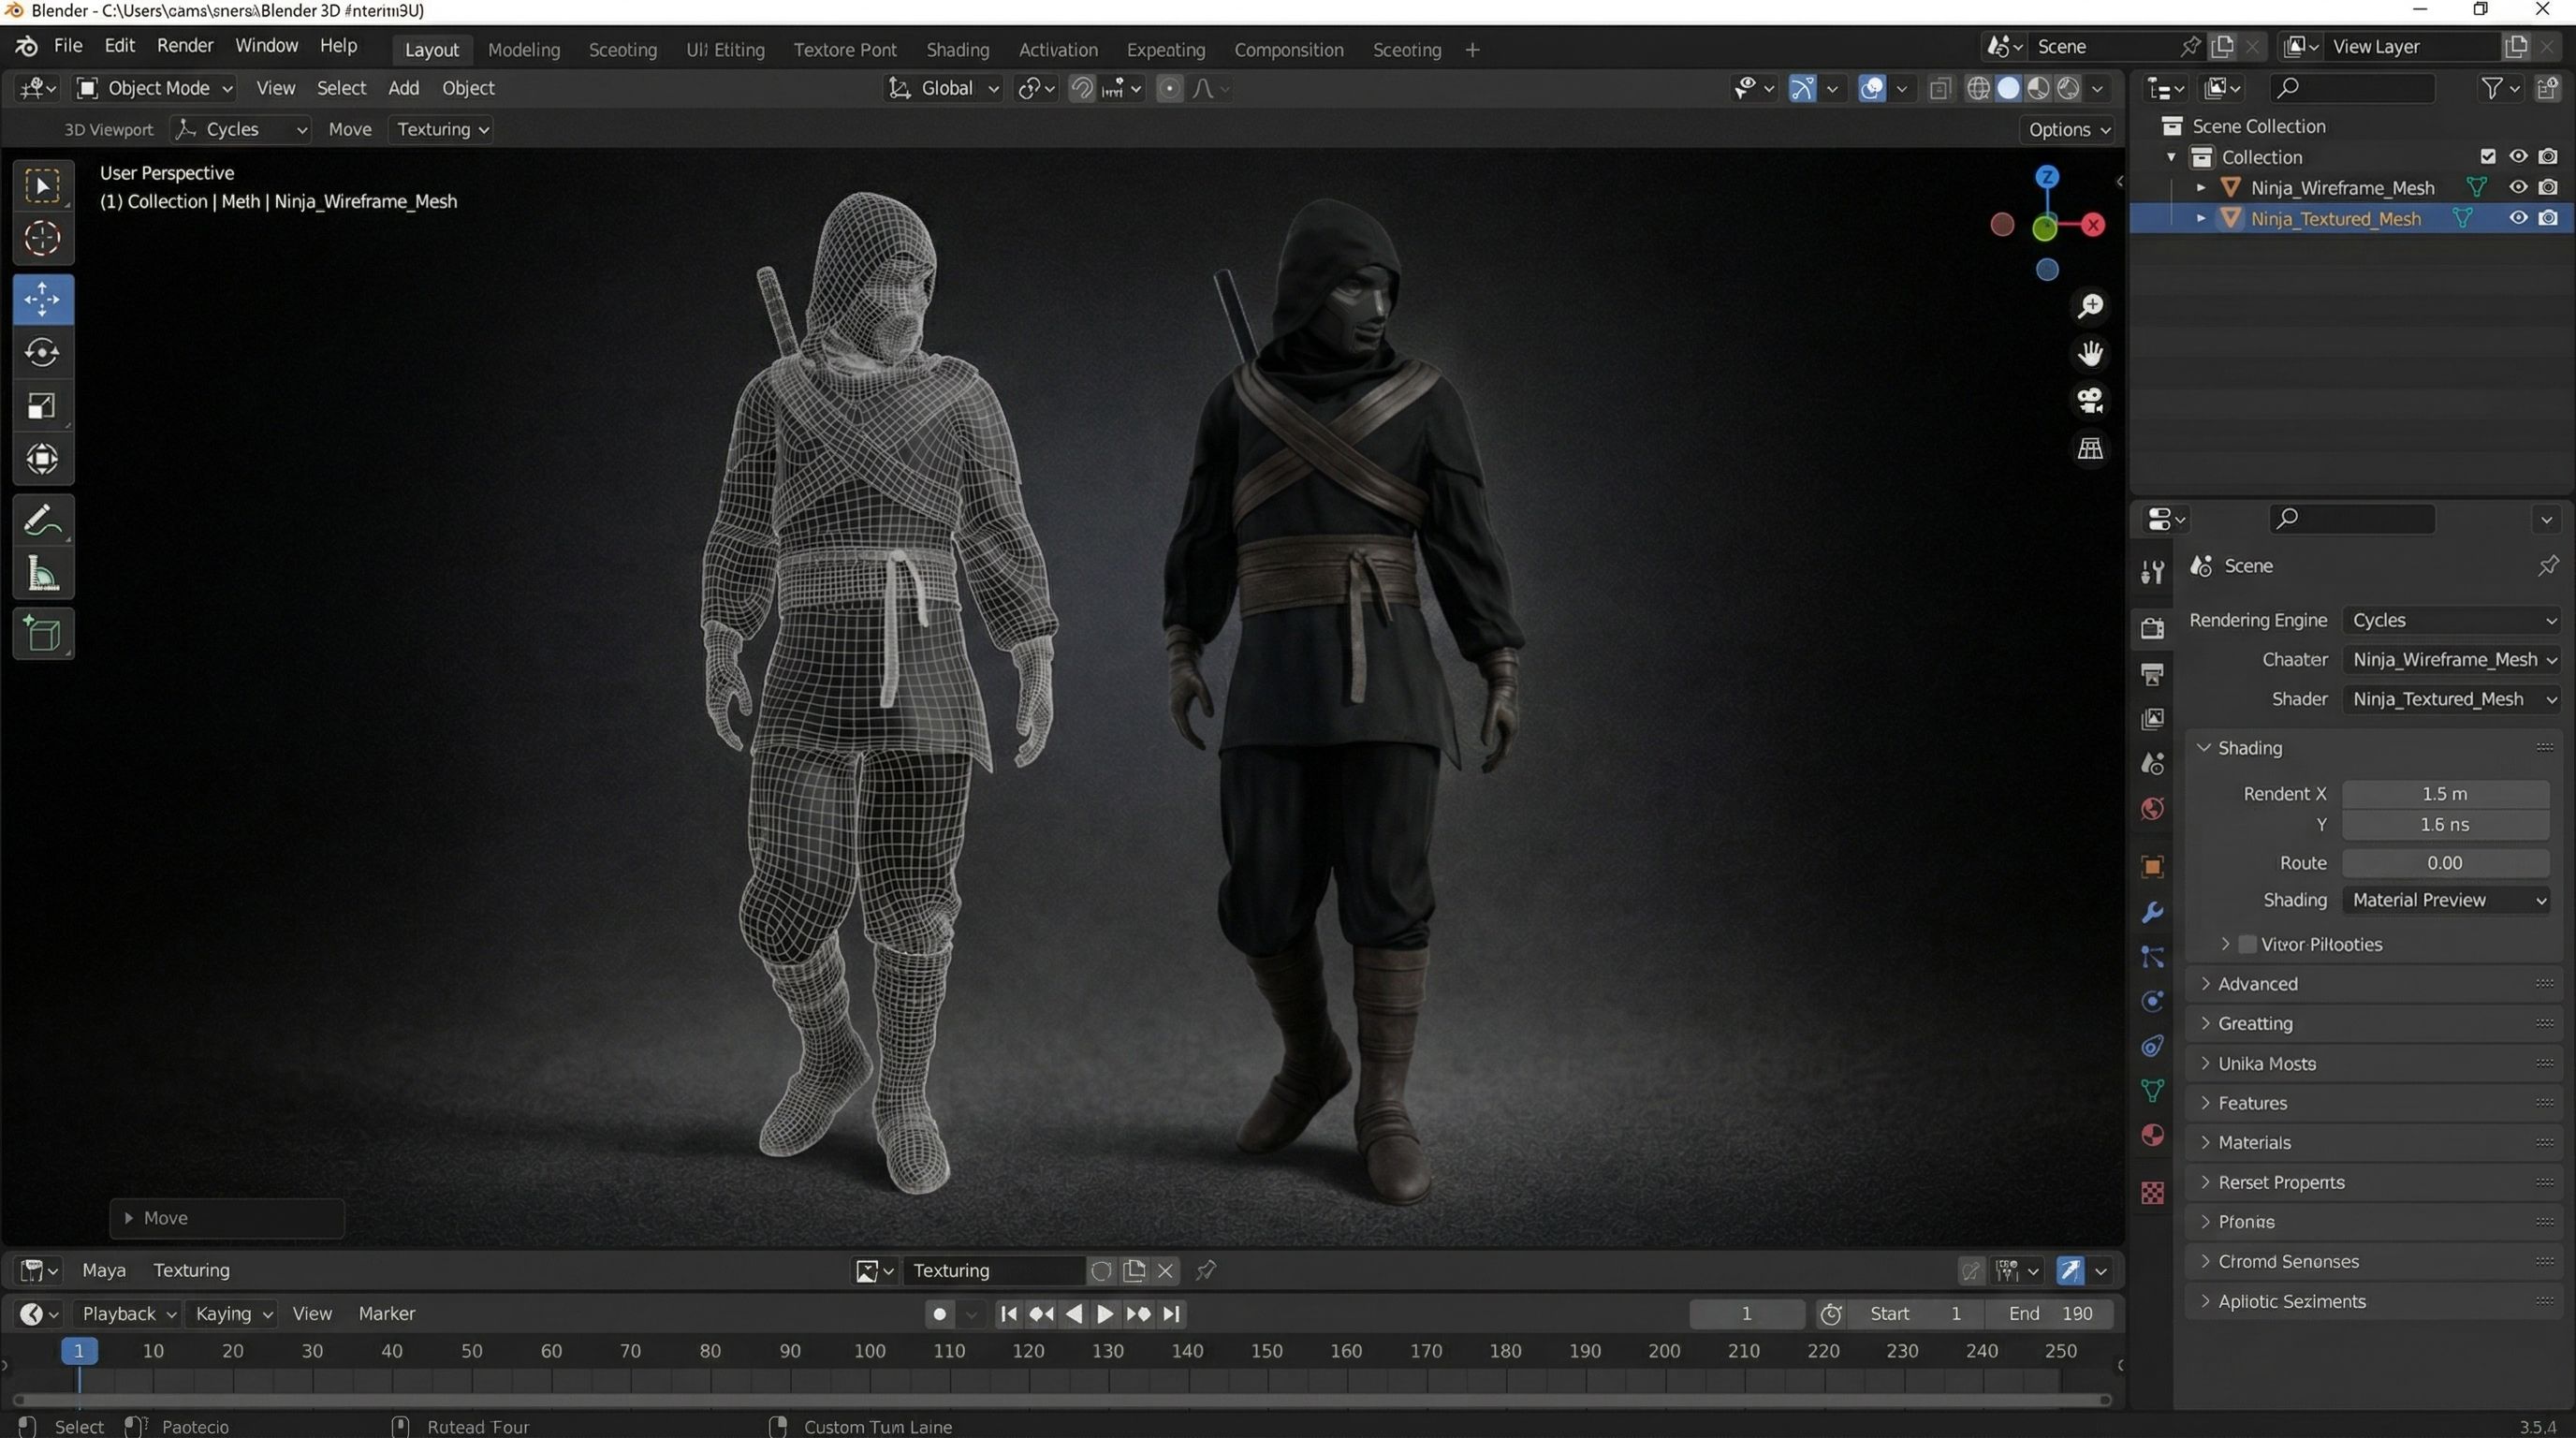Open the Rendering Engine Cycles dropdown

pyautogui.click(x=2451, y=620)
